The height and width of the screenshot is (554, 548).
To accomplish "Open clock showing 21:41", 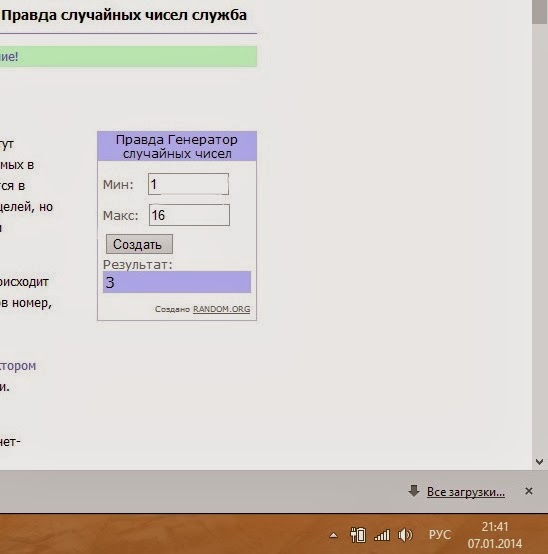I will (x=495, y=527).
